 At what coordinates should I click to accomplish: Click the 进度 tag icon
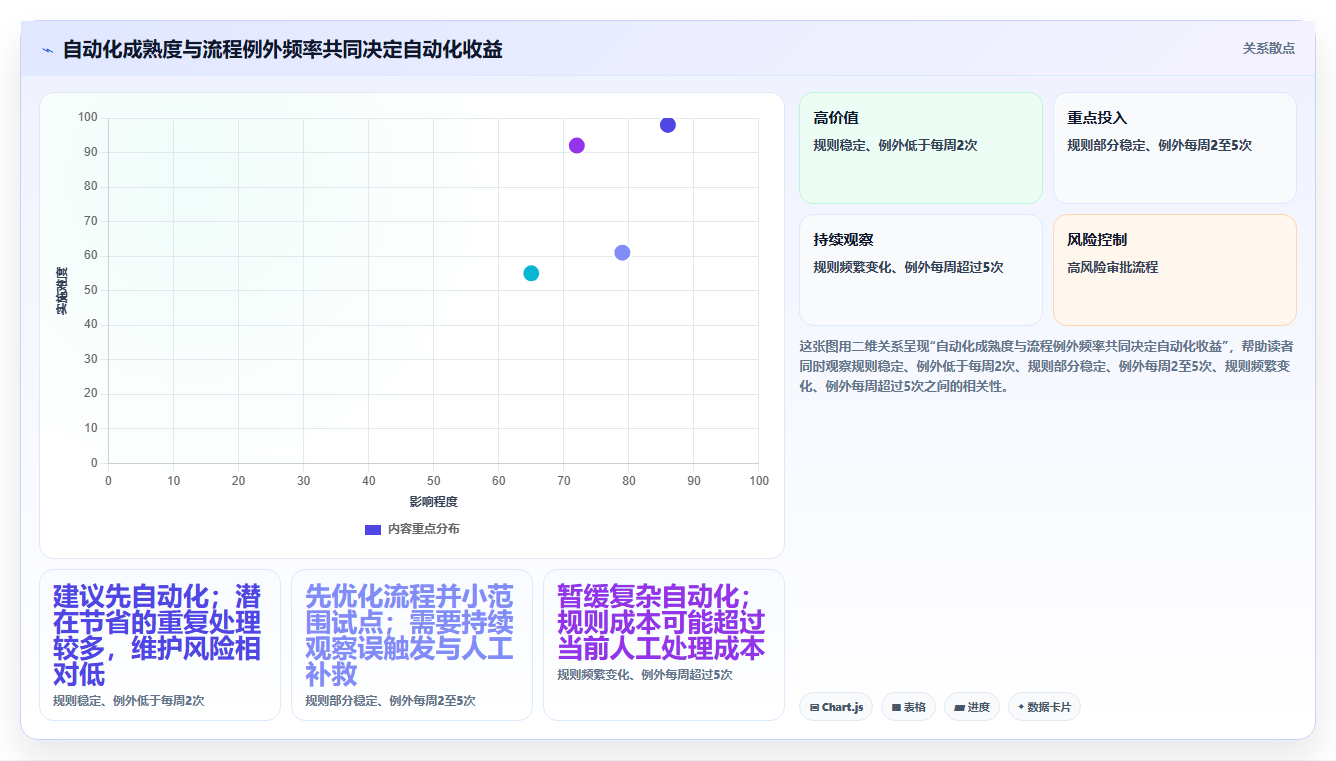click(x=959, y=708)
